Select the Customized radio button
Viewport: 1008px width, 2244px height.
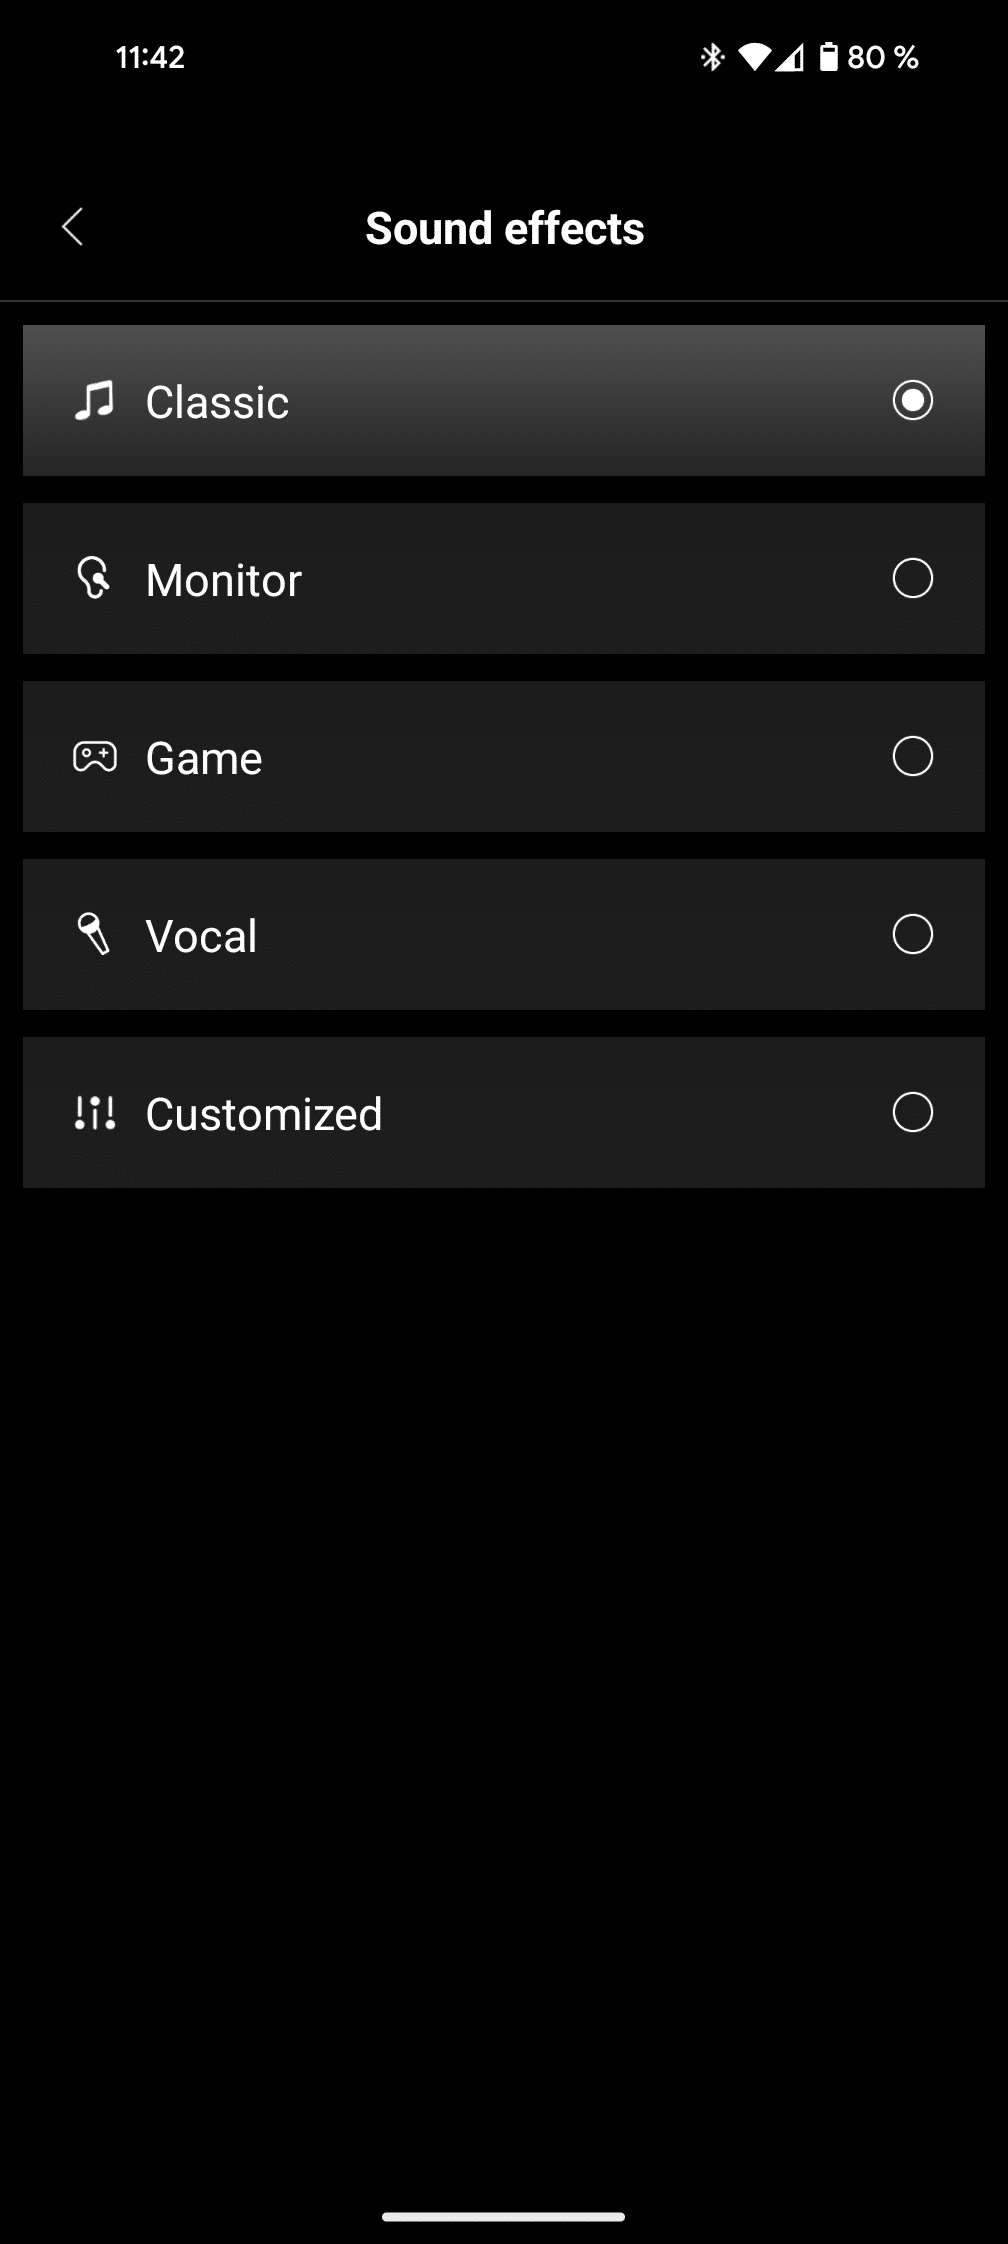(x=912, y=1112)
